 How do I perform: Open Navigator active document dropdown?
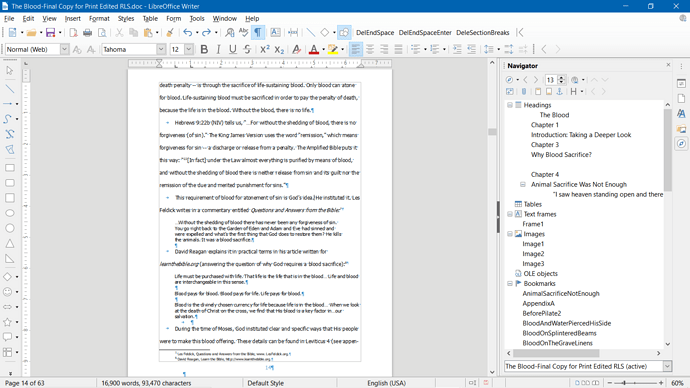tap(667, 366)
